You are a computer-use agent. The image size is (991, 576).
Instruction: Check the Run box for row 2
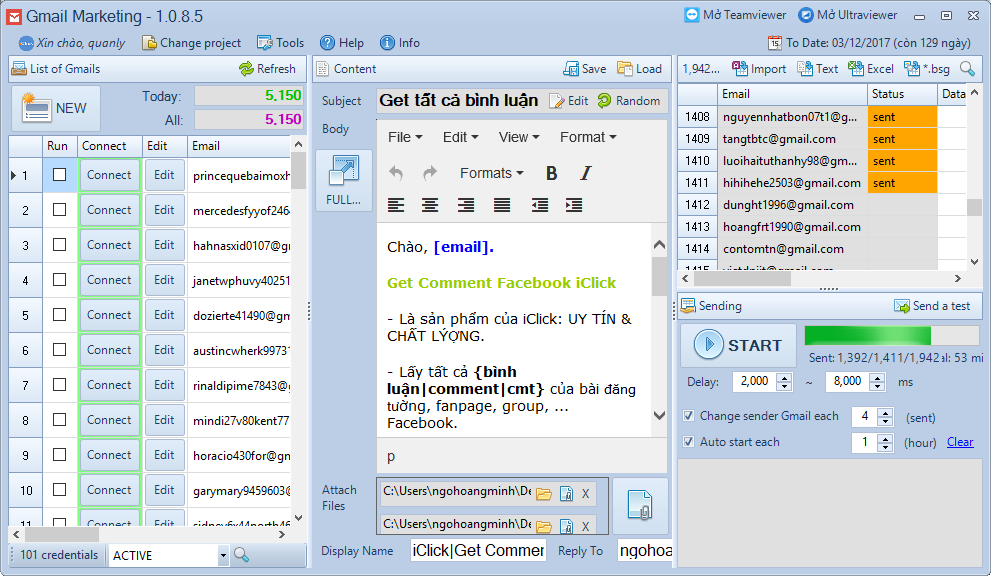[x=59, y=209]
